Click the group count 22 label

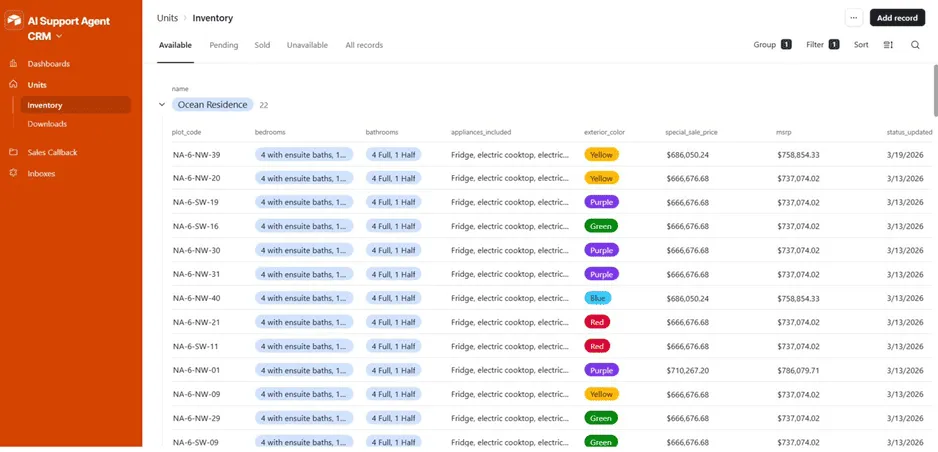264,105
